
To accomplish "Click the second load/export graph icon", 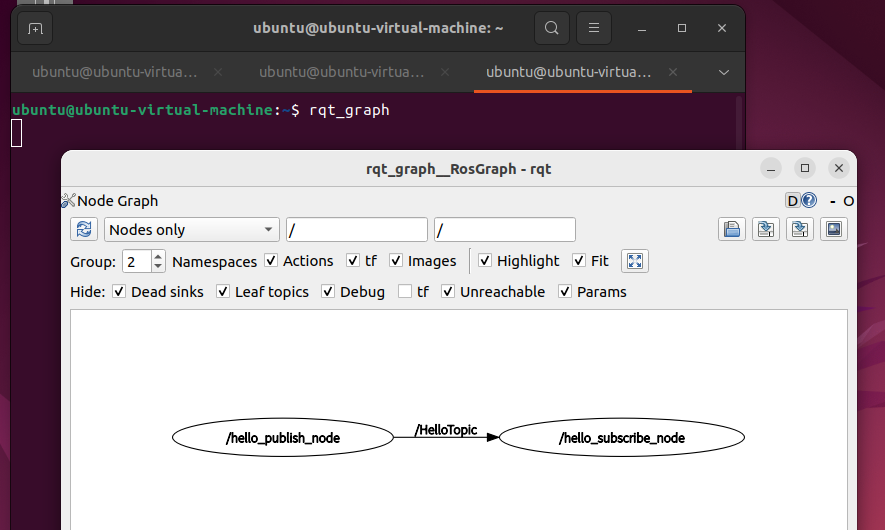I will [x=800, y=230].
